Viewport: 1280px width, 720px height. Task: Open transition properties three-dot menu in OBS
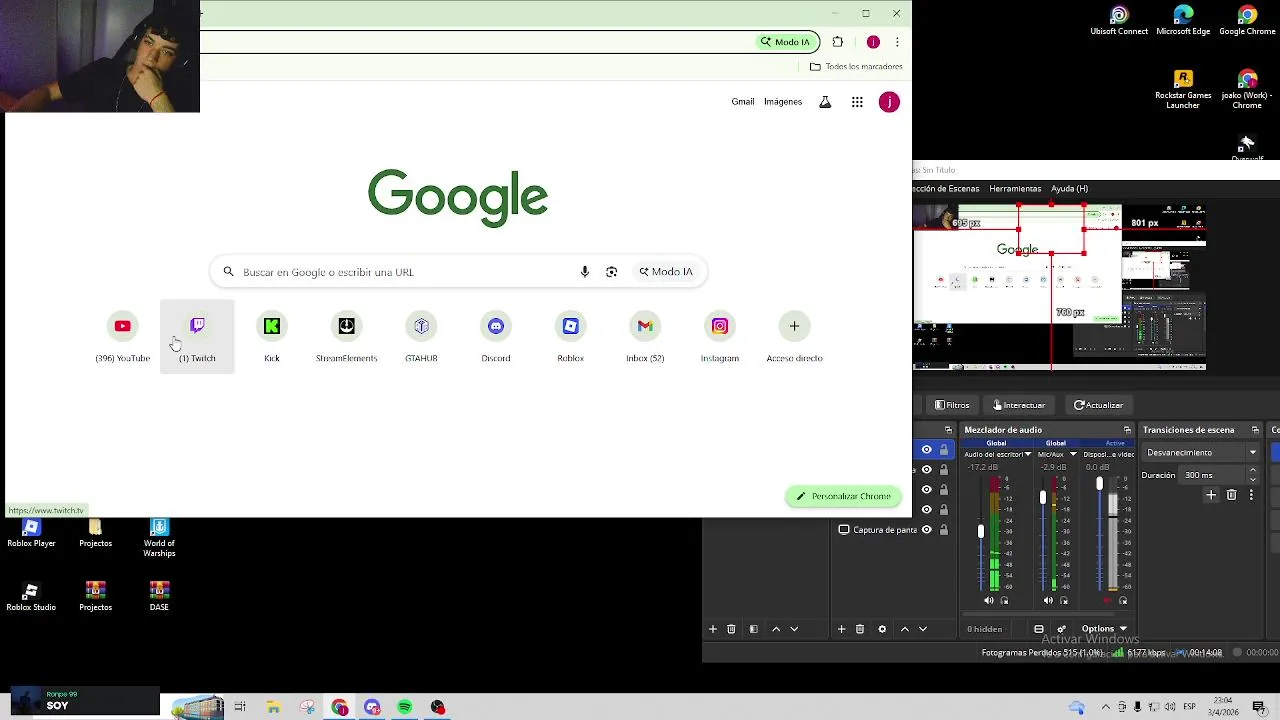1251,495
